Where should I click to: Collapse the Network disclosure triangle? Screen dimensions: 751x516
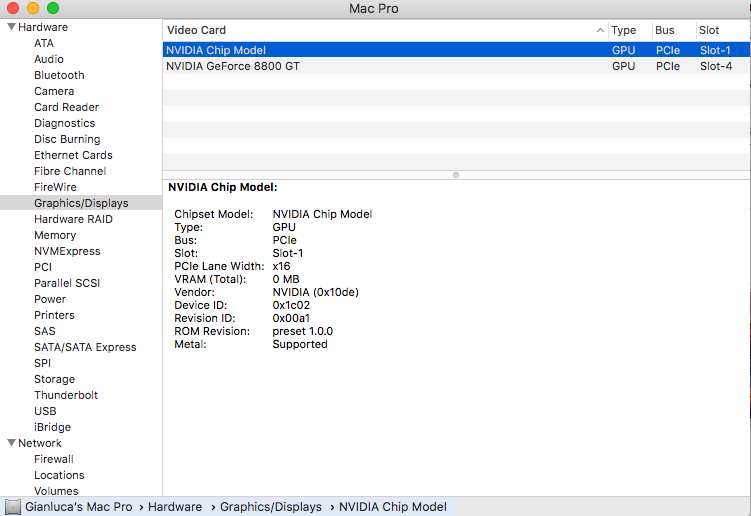[x=11, y=443]
